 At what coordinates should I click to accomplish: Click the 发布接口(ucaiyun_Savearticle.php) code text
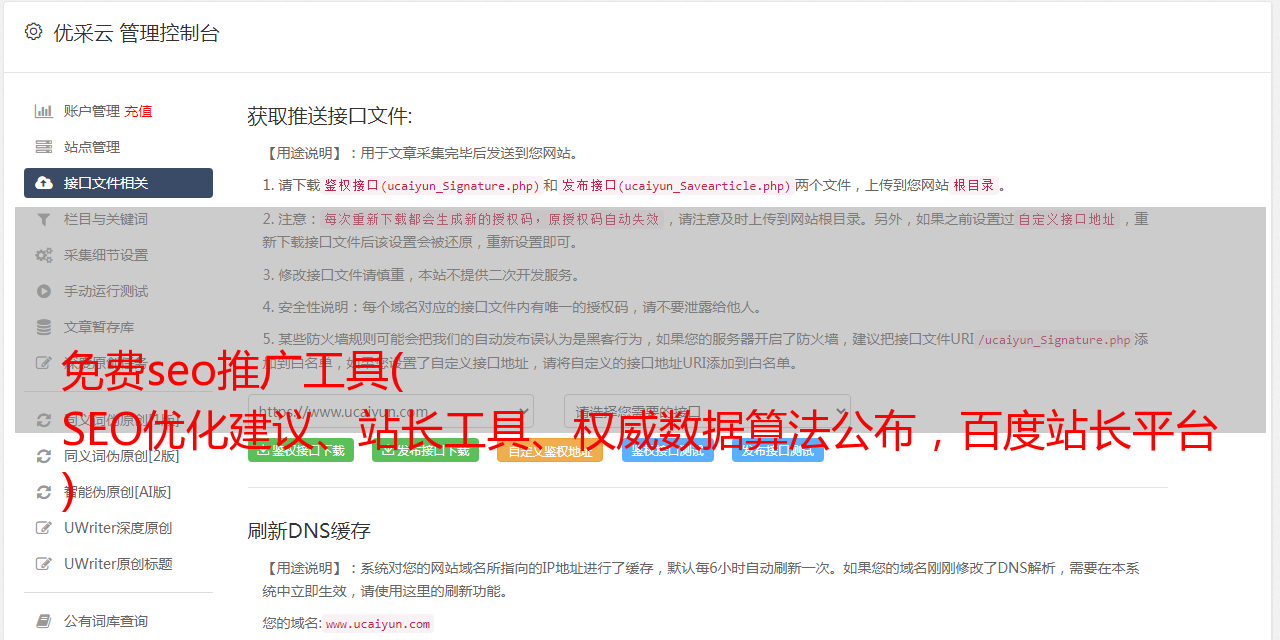[x=676, y=185]
